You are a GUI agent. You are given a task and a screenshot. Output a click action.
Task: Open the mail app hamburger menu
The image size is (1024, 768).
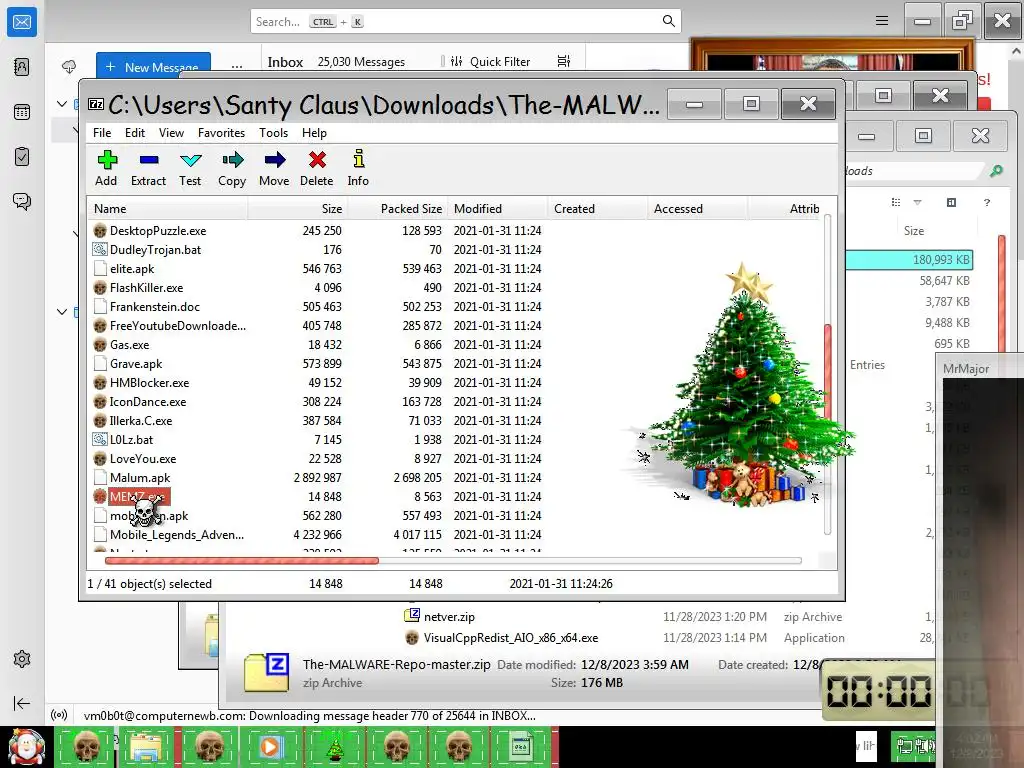tap(882, 21)
